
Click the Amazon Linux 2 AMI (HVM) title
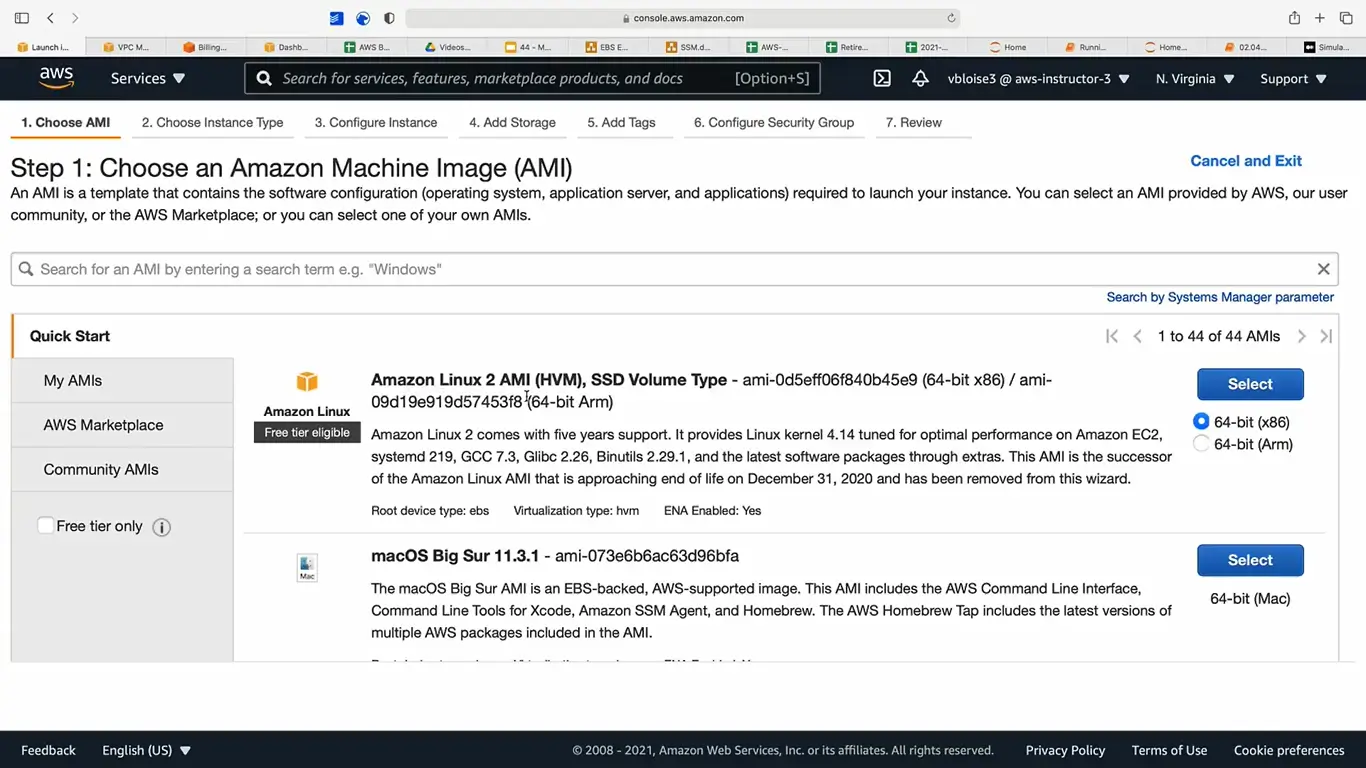pos(549,380)
